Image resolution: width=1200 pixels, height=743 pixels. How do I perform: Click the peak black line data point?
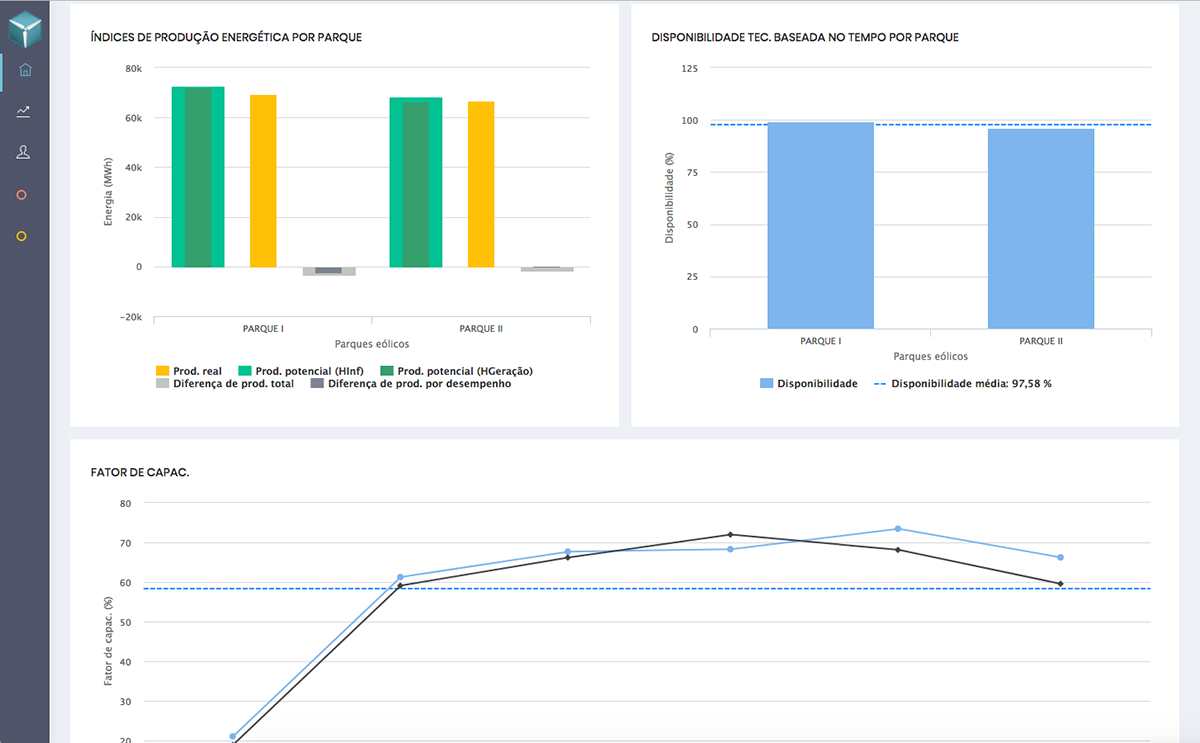(730, 534)
